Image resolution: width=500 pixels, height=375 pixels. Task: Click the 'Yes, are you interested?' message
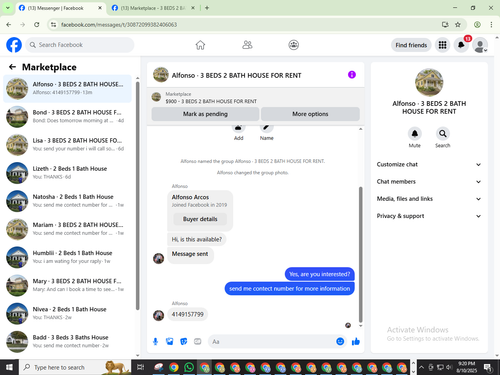click(x=320, y=274)
